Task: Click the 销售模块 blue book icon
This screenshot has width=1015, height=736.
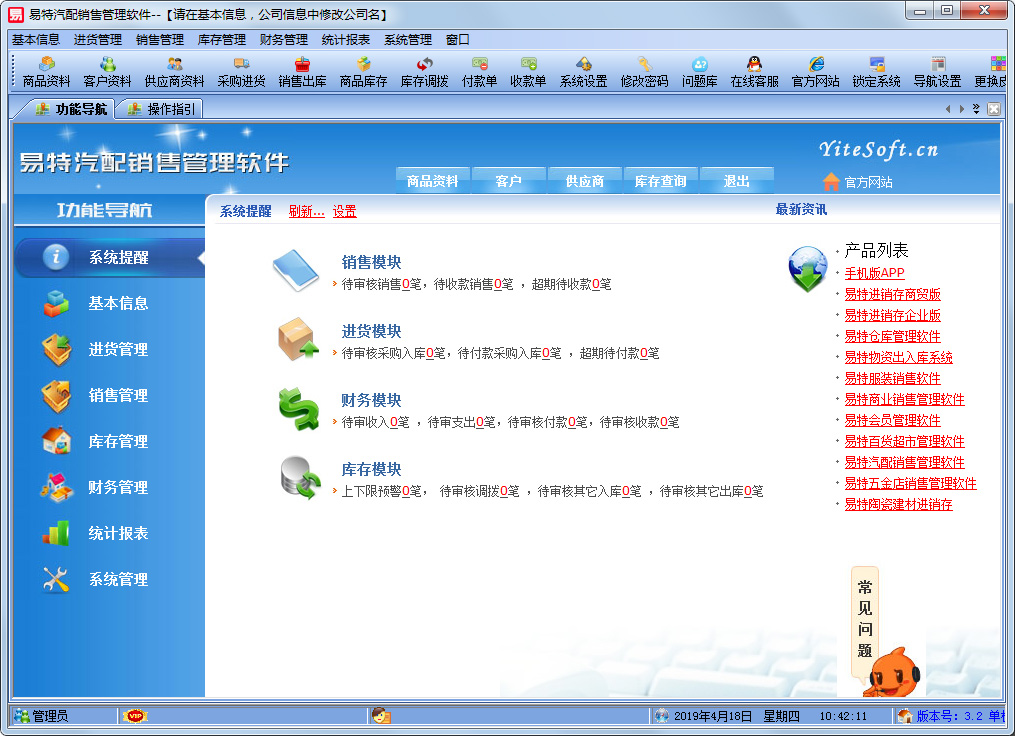Action: click(296, 271)
